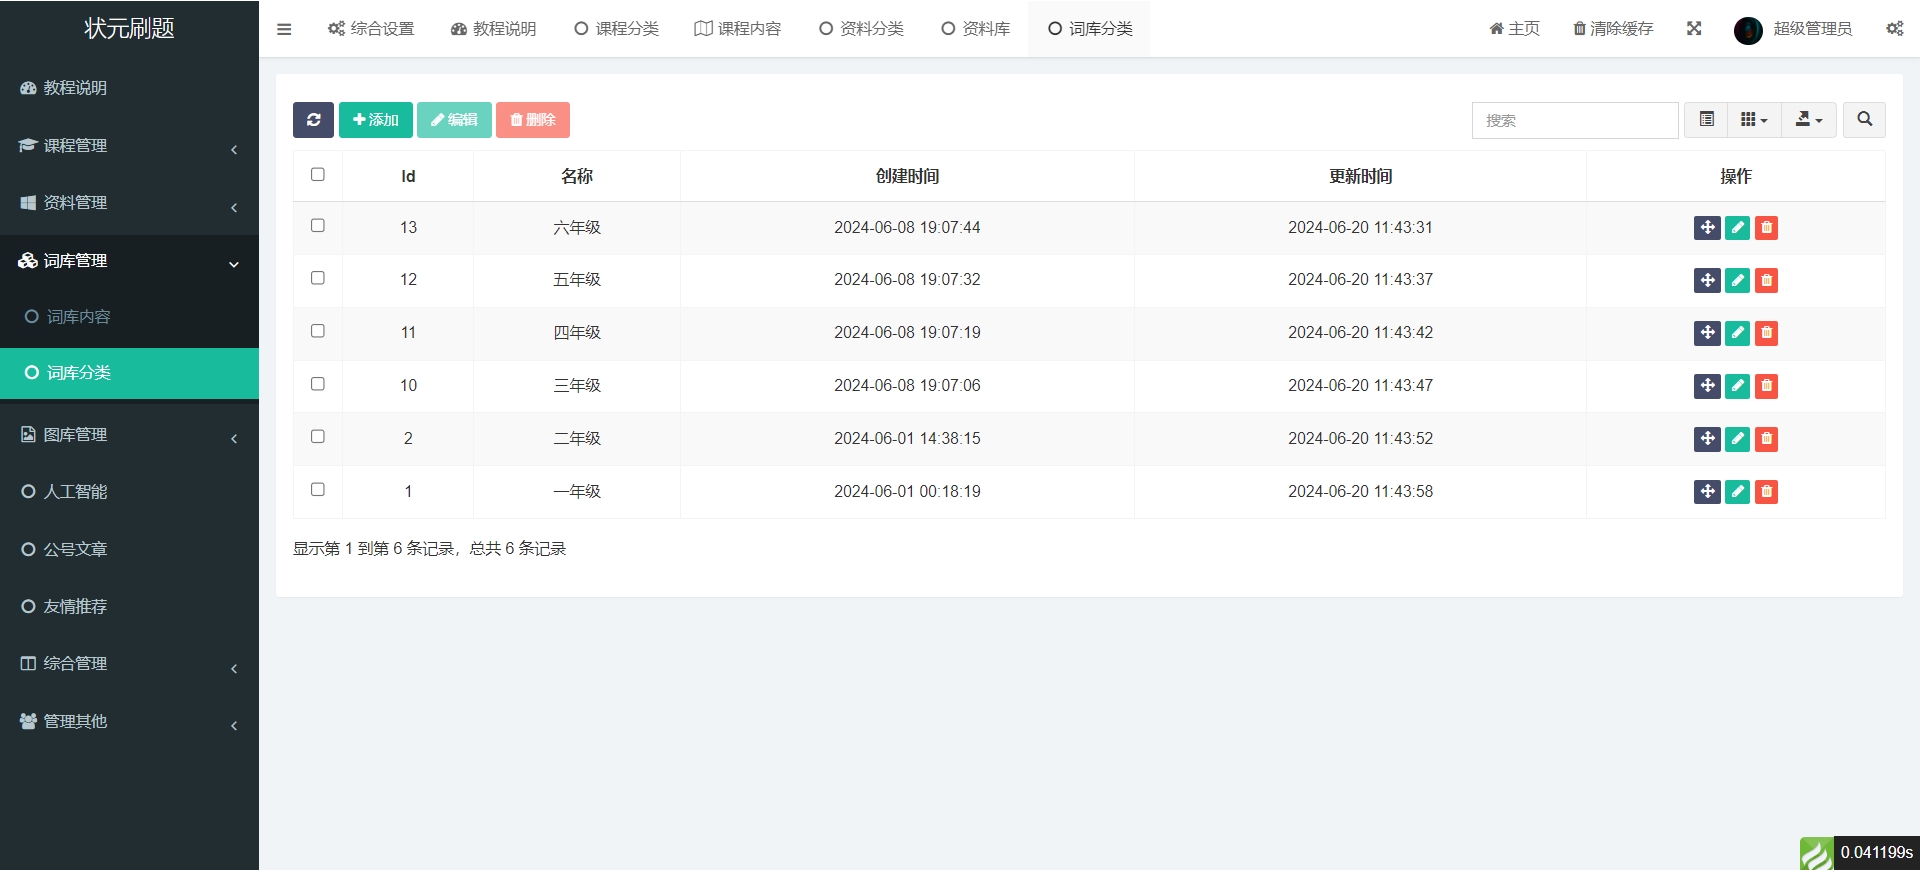
Task: Edit the 三年级 row
Action: (x=1738, y=386)
